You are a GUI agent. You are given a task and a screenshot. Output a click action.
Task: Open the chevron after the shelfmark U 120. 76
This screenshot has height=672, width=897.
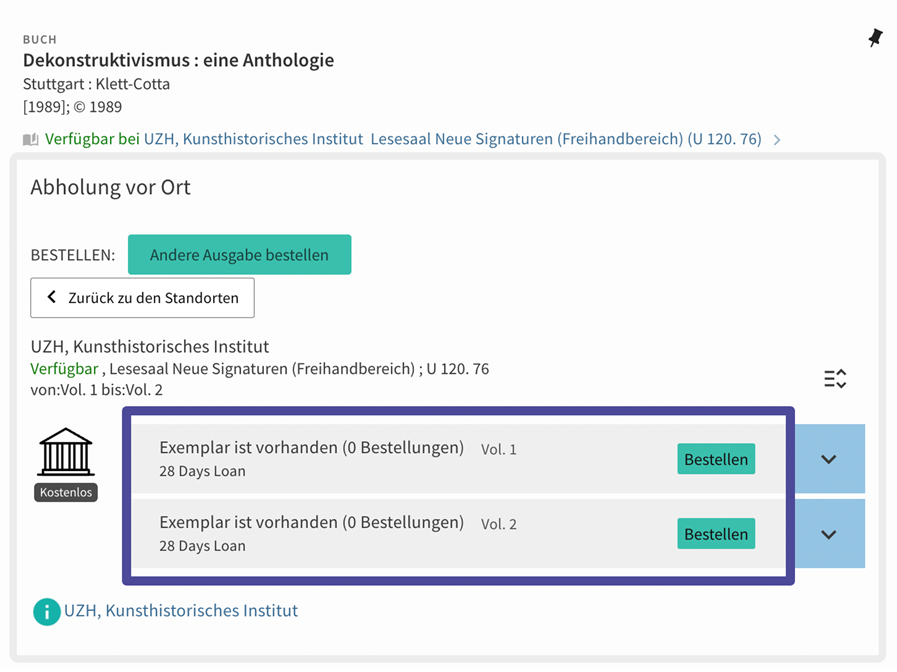coord(778,140)
